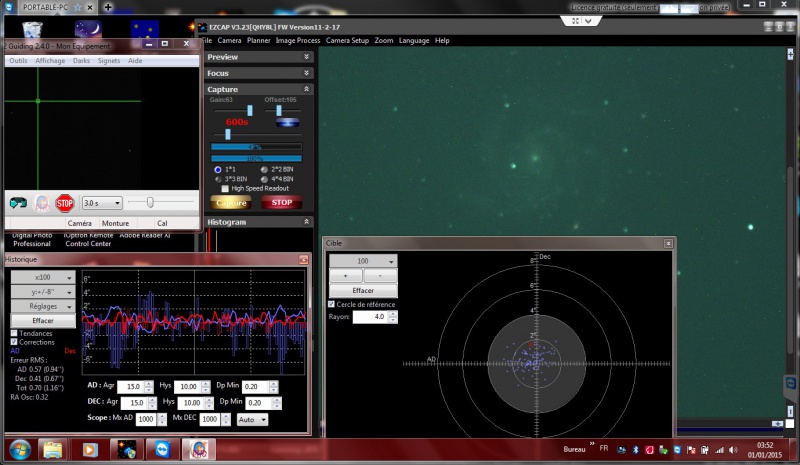800x465 pixels.
Task: Click the Action Center flag tray icon
Action: (691, 450)
